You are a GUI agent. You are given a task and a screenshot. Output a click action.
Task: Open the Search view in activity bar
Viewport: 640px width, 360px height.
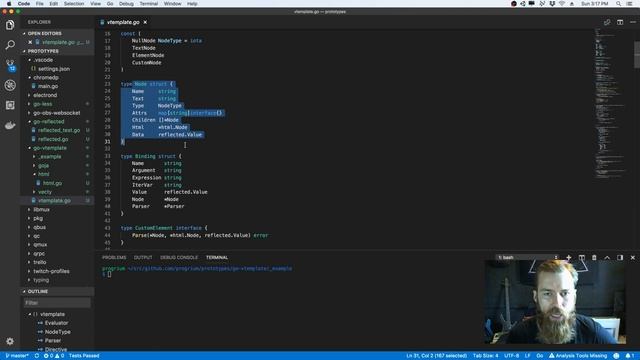pos(10,44)
